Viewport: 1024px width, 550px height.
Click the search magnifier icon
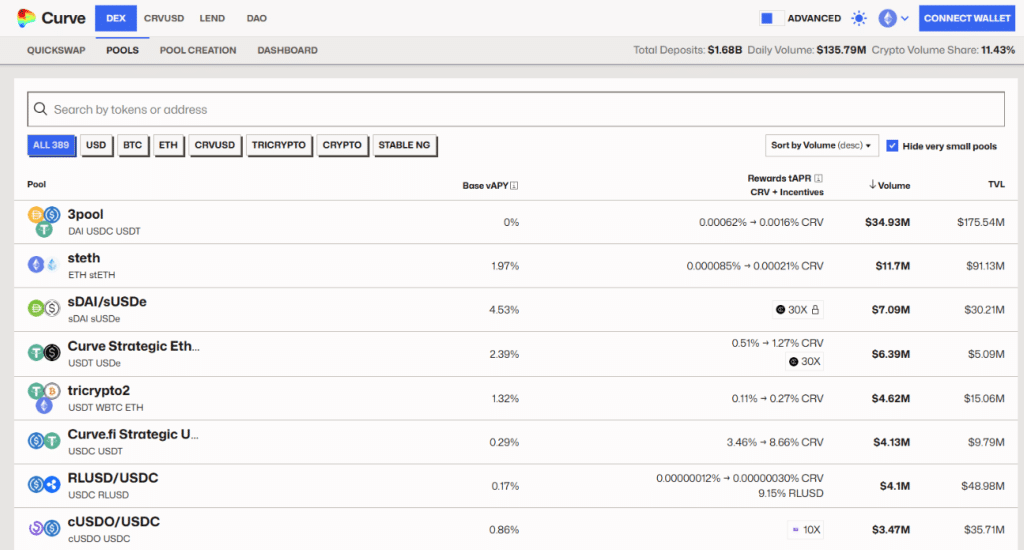(40, 109)
